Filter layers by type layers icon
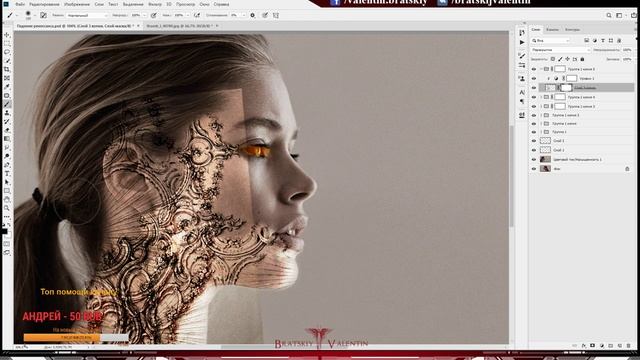The image size is (640, 360). [x=603, y=40]
